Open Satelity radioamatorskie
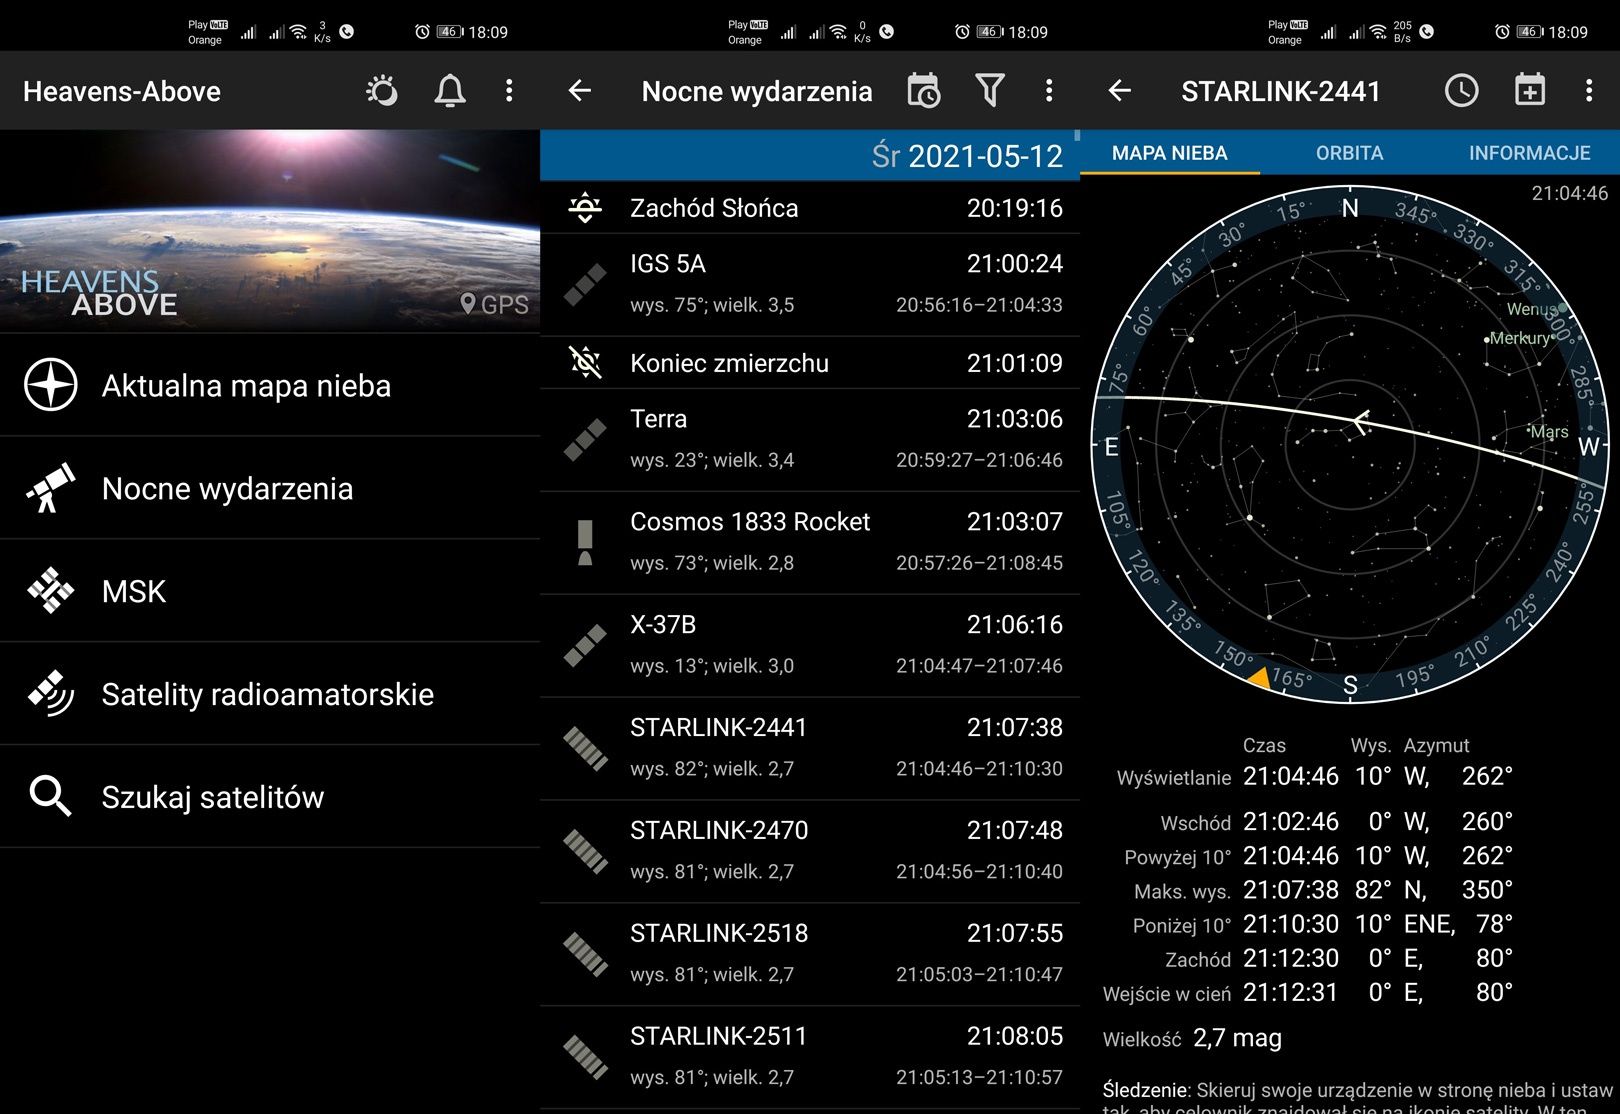Image resolution: width=1620 pixels, height=1114 pixels. coord(270,694)
